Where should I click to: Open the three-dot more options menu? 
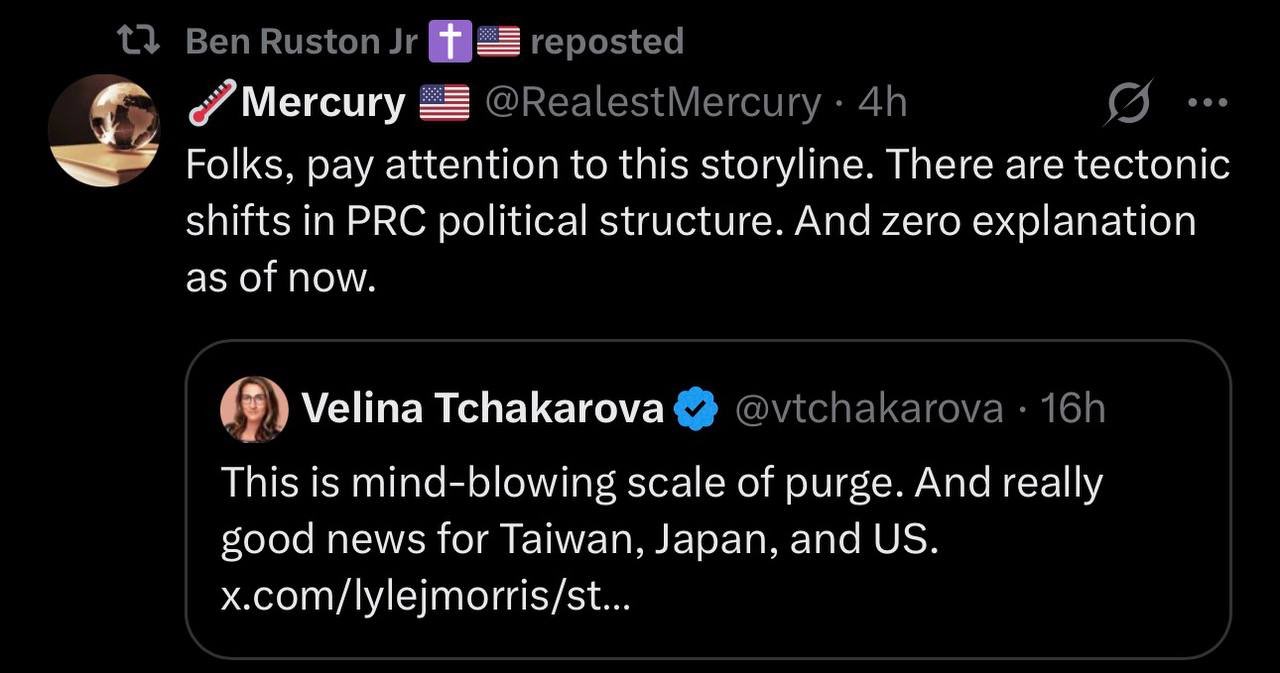[x=1206, y=102]
